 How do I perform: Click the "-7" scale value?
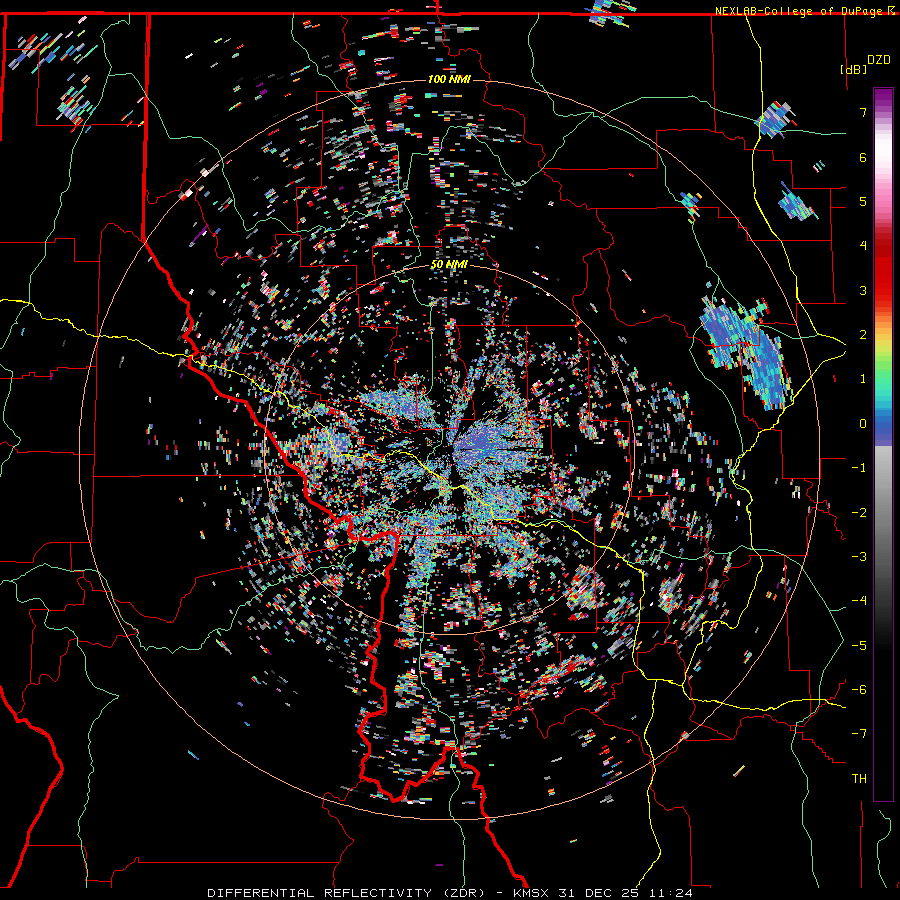(859, 734)
